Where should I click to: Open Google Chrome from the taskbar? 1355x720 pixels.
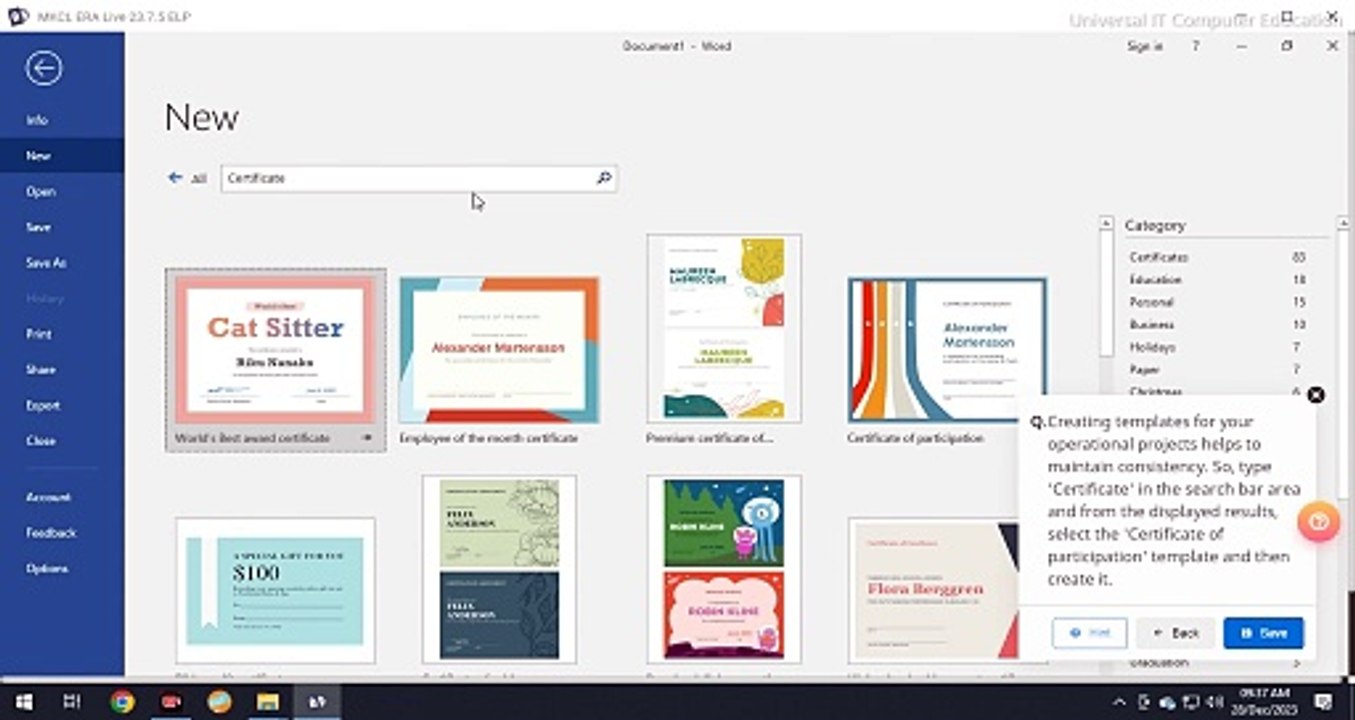122,702
